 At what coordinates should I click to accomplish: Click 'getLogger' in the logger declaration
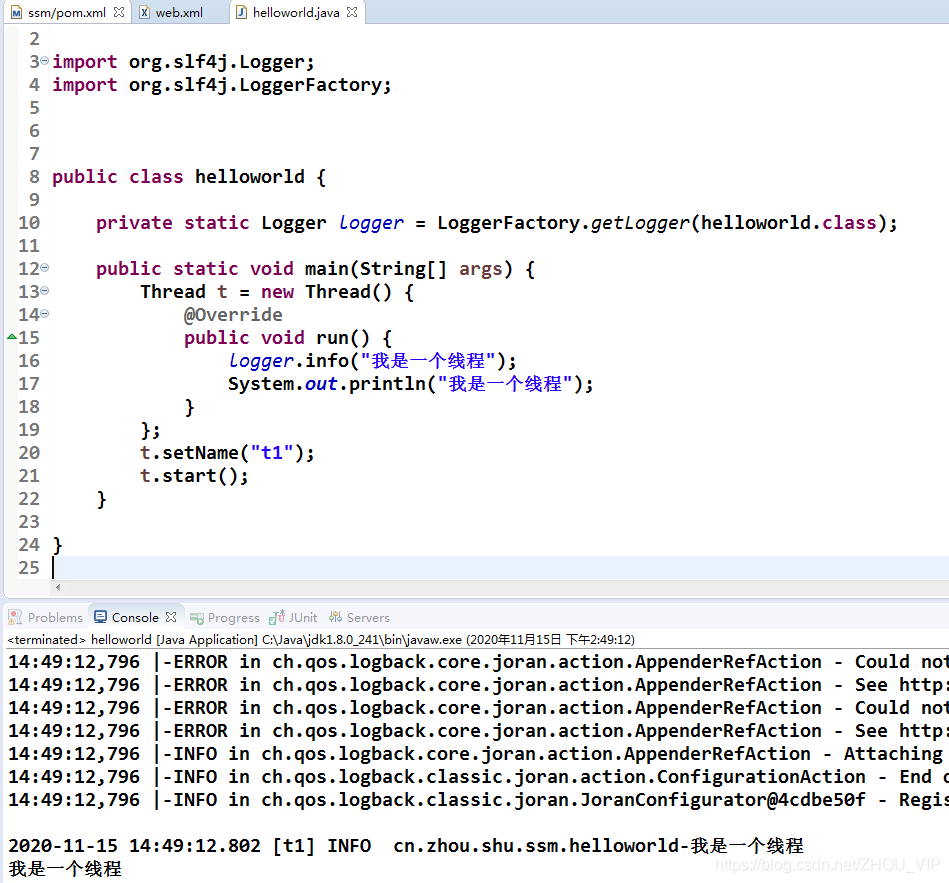point(640,222)
